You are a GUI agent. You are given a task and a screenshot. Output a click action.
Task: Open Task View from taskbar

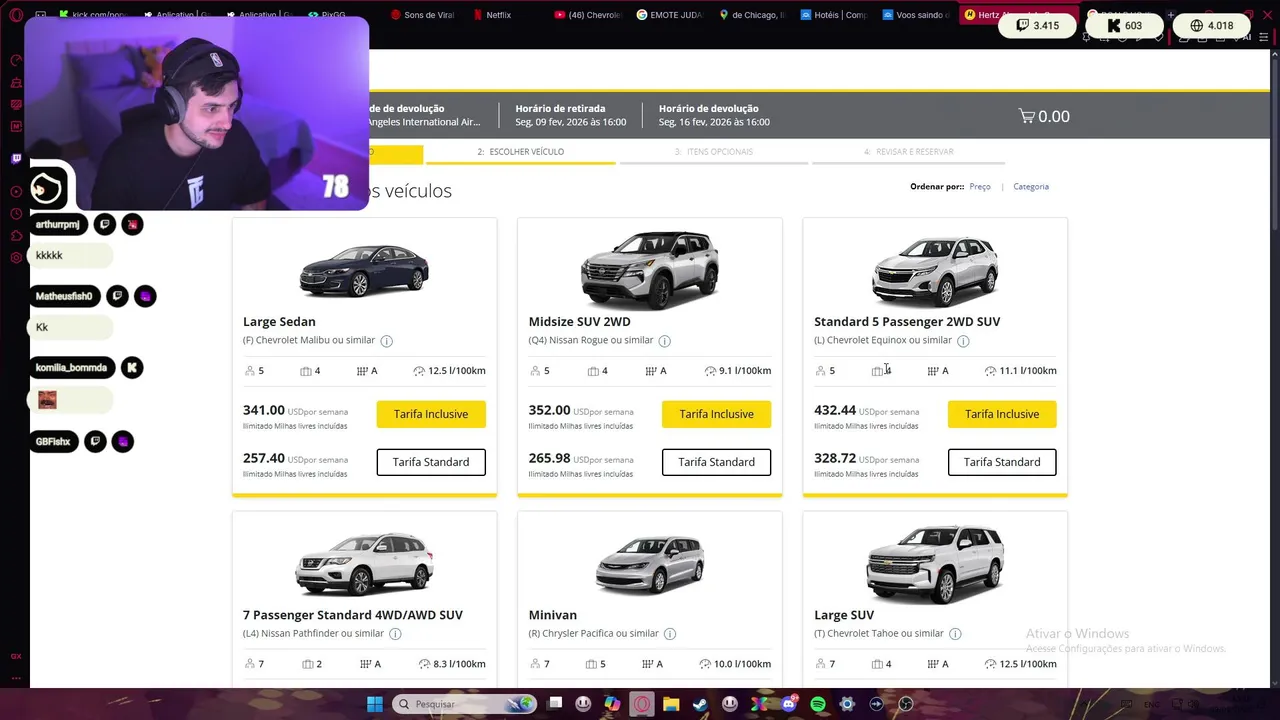[x=555, y=704]
